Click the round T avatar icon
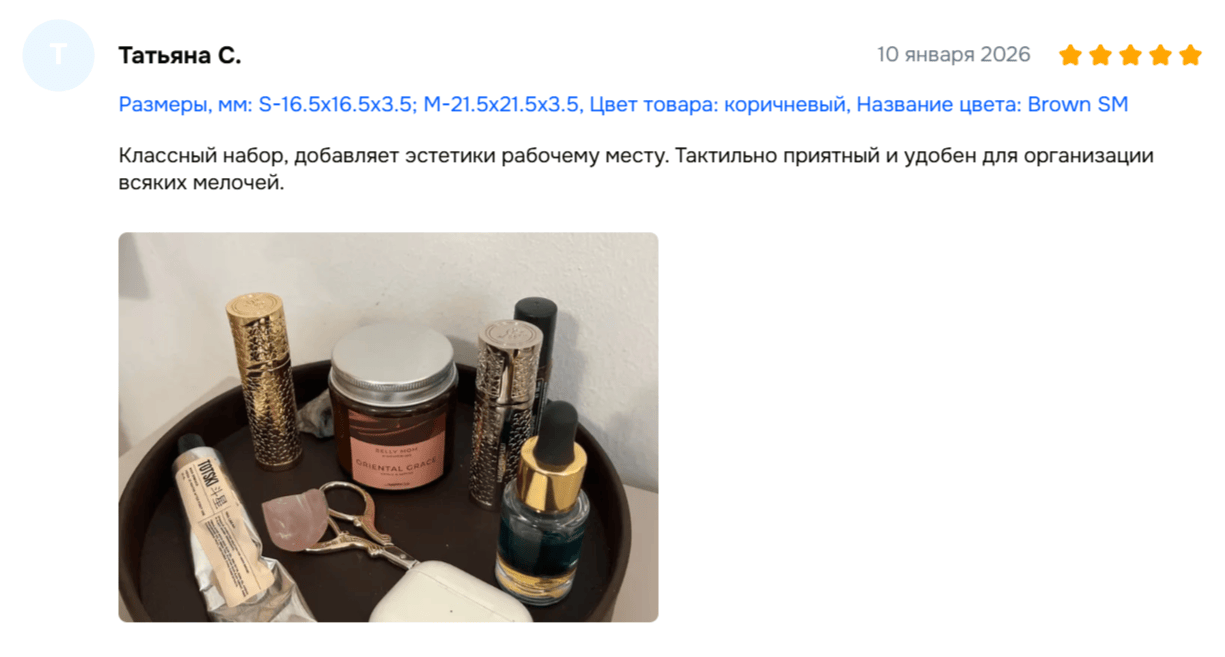 [x=58, y=55]
